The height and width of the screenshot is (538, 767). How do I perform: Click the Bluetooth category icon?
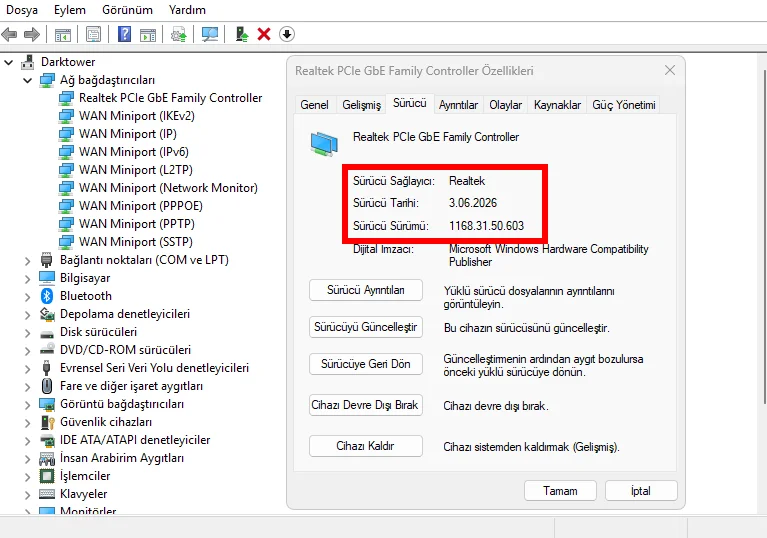click(x=47, y=296)
